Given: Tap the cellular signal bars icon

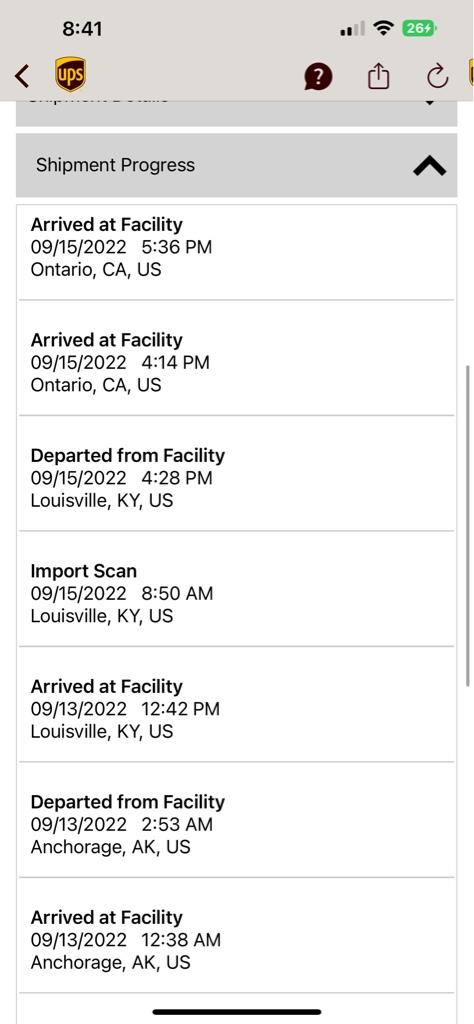Looking at the screenshot, I should click(353, 29).
